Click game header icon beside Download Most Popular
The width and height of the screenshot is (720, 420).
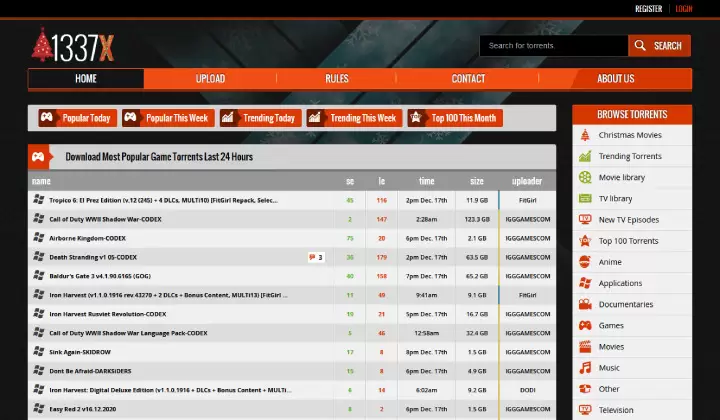pos(38,157)
